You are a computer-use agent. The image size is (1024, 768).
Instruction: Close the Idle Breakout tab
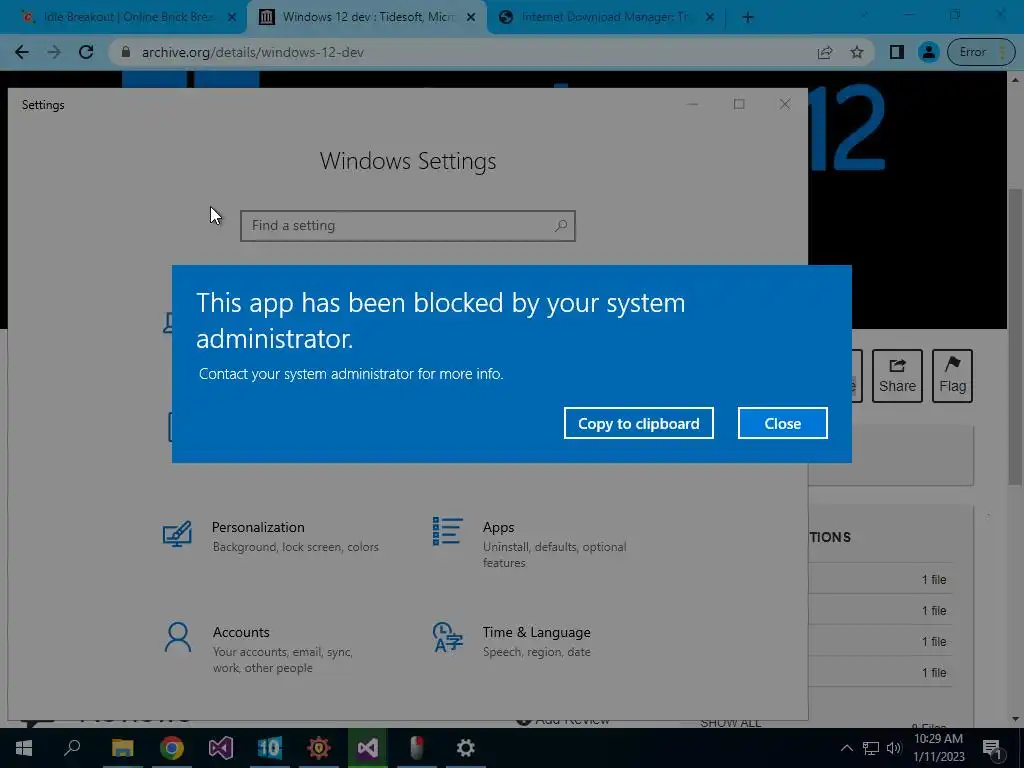[232, 18]
